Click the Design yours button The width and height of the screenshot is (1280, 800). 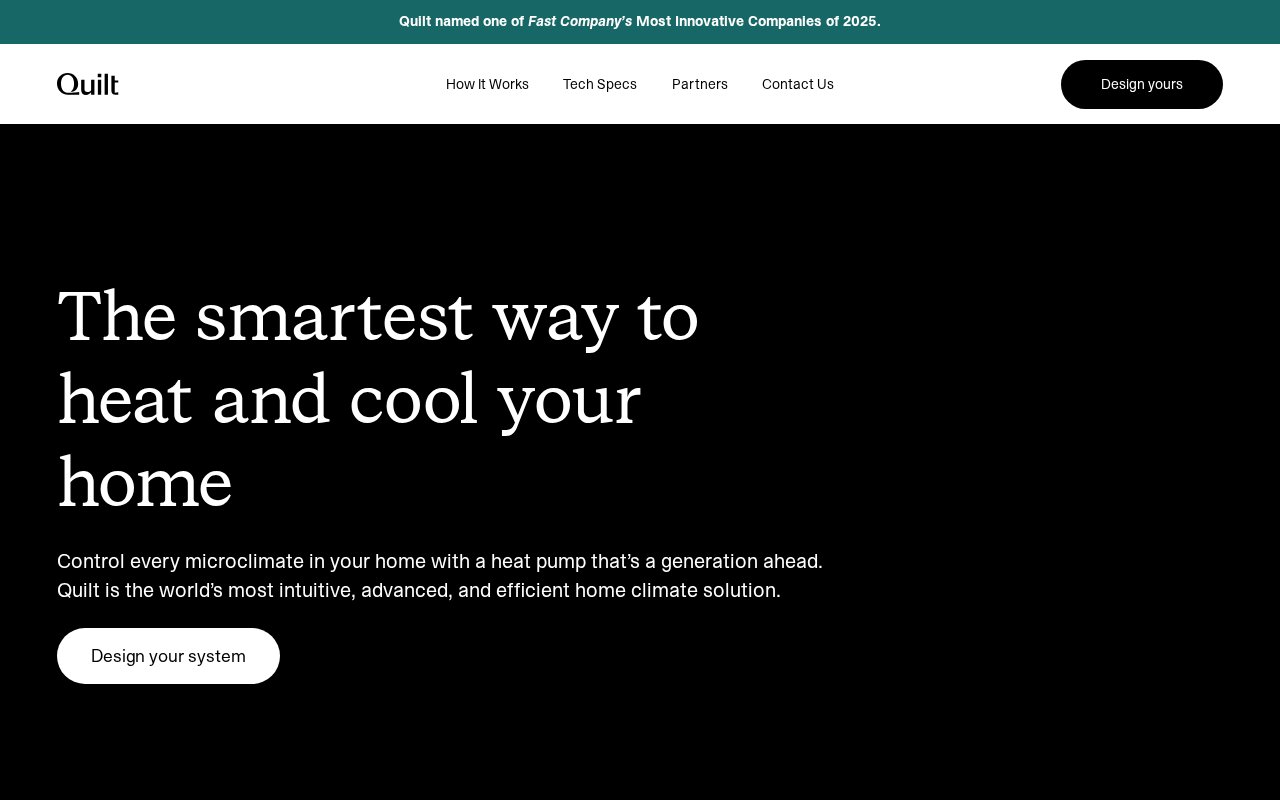[1142, 84]
